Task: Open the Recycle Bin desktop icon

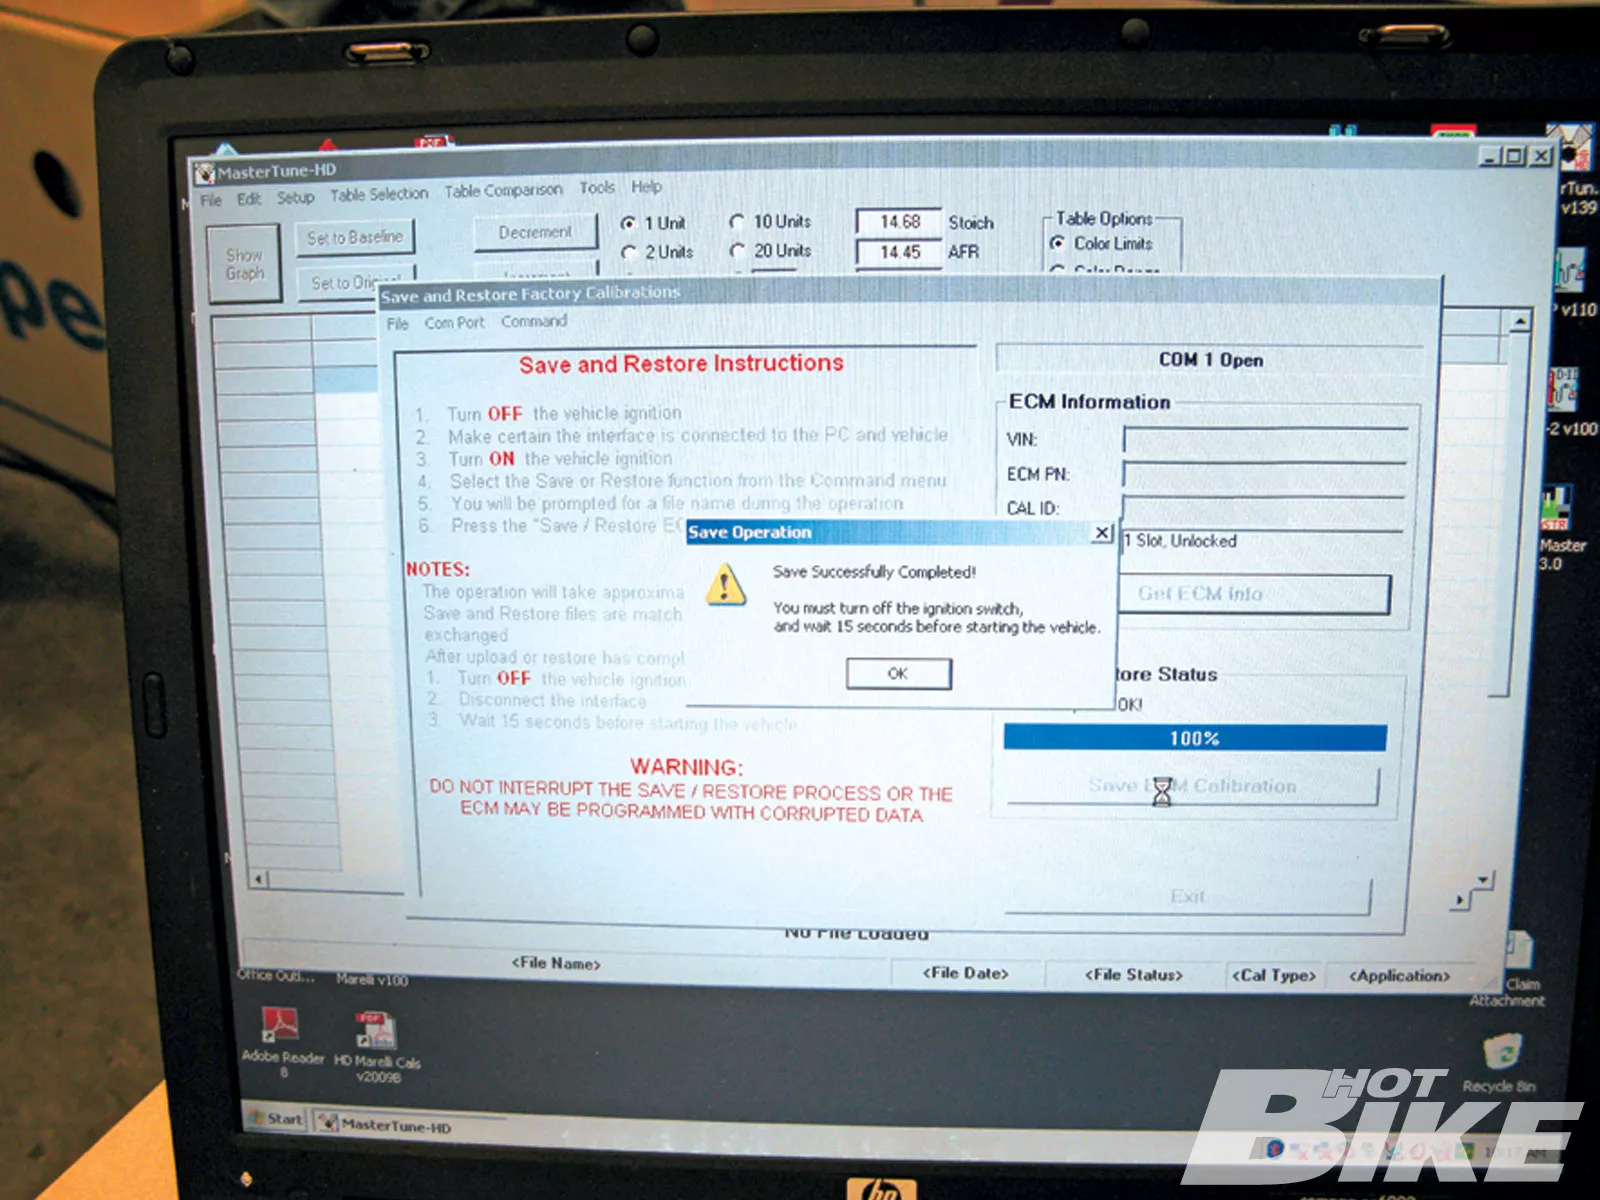Action: click(x=1500, y=1064)
